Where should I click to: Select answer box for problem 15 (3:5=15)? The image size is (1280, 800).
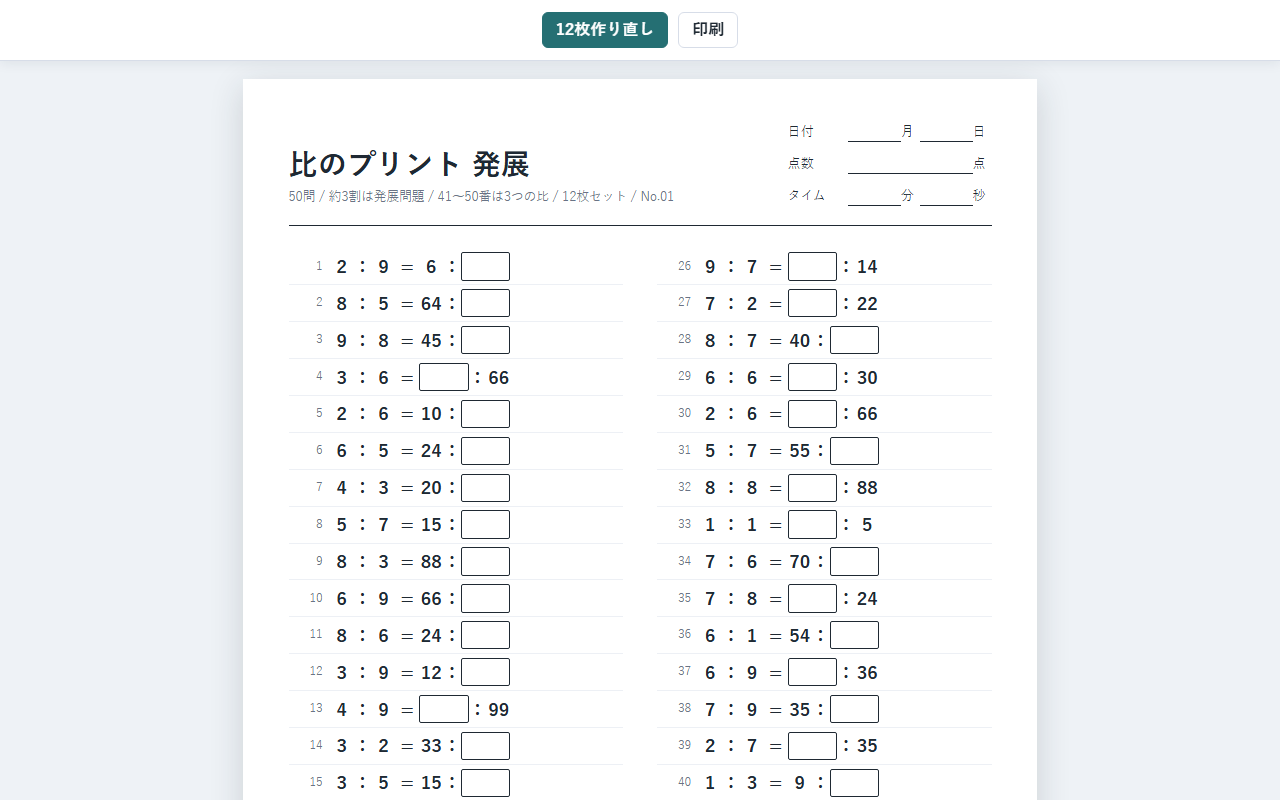tap(485, 783)
